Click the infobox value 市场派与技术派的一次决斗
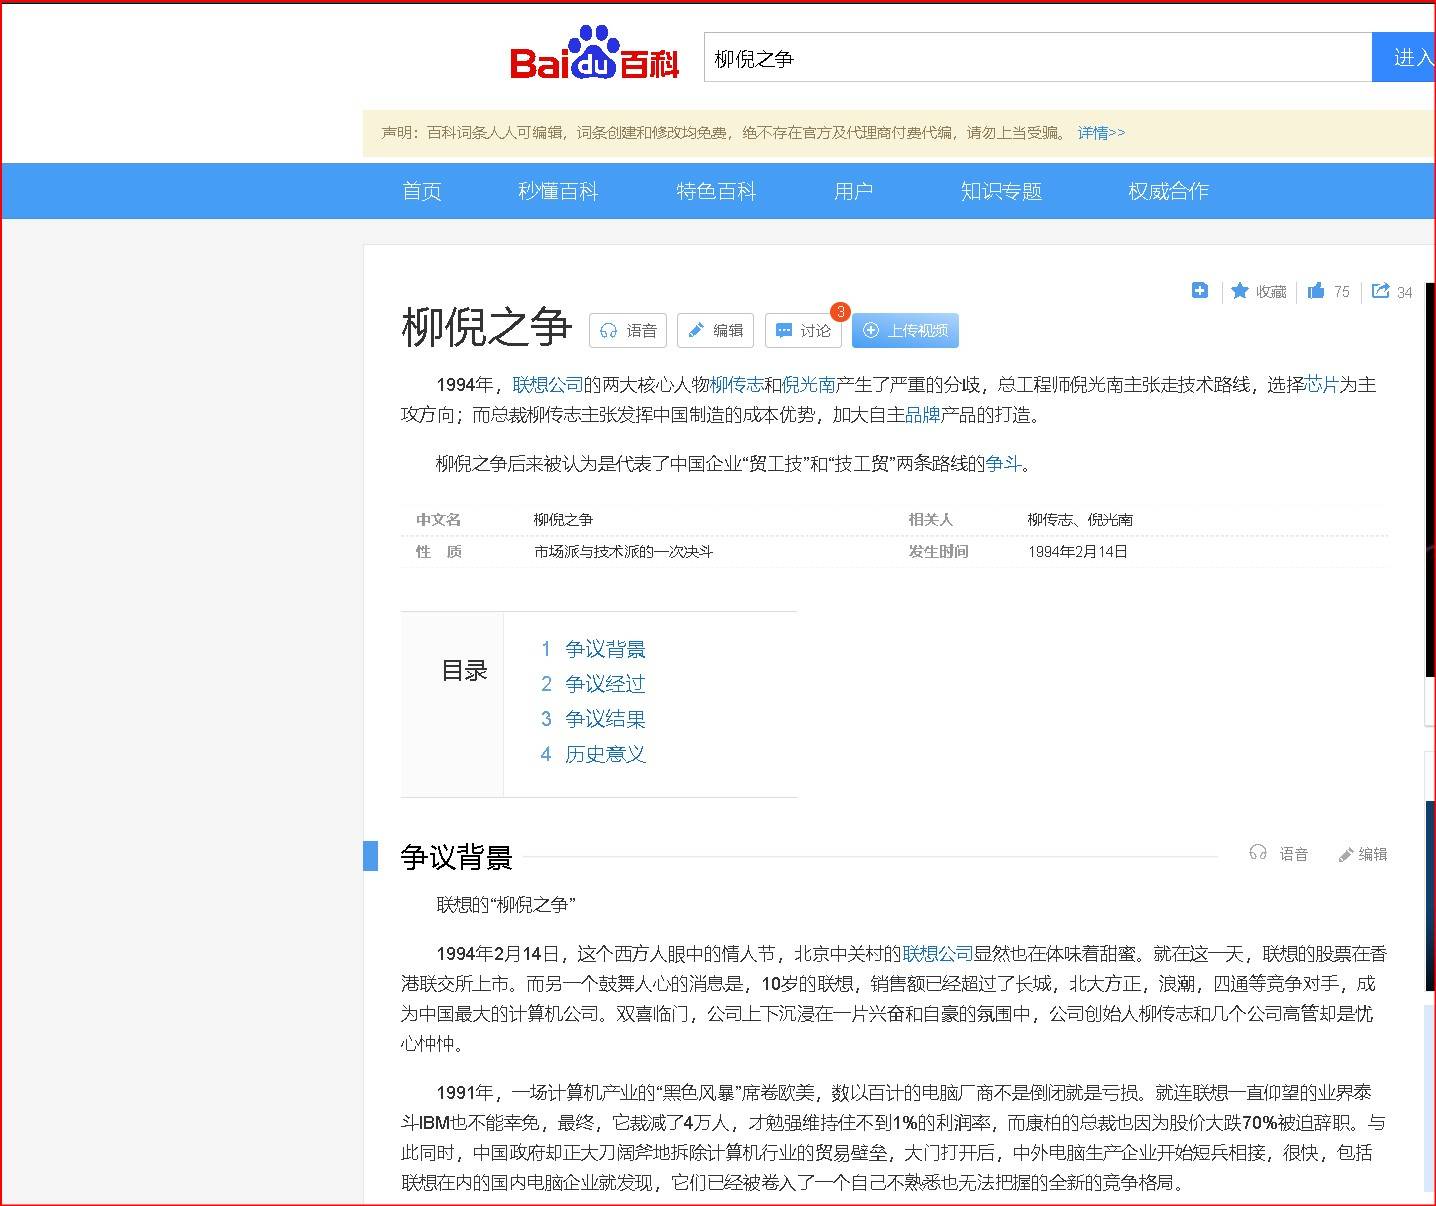Image resolution: width=1436 pixels, height=1206 pixels. (623, 551)
